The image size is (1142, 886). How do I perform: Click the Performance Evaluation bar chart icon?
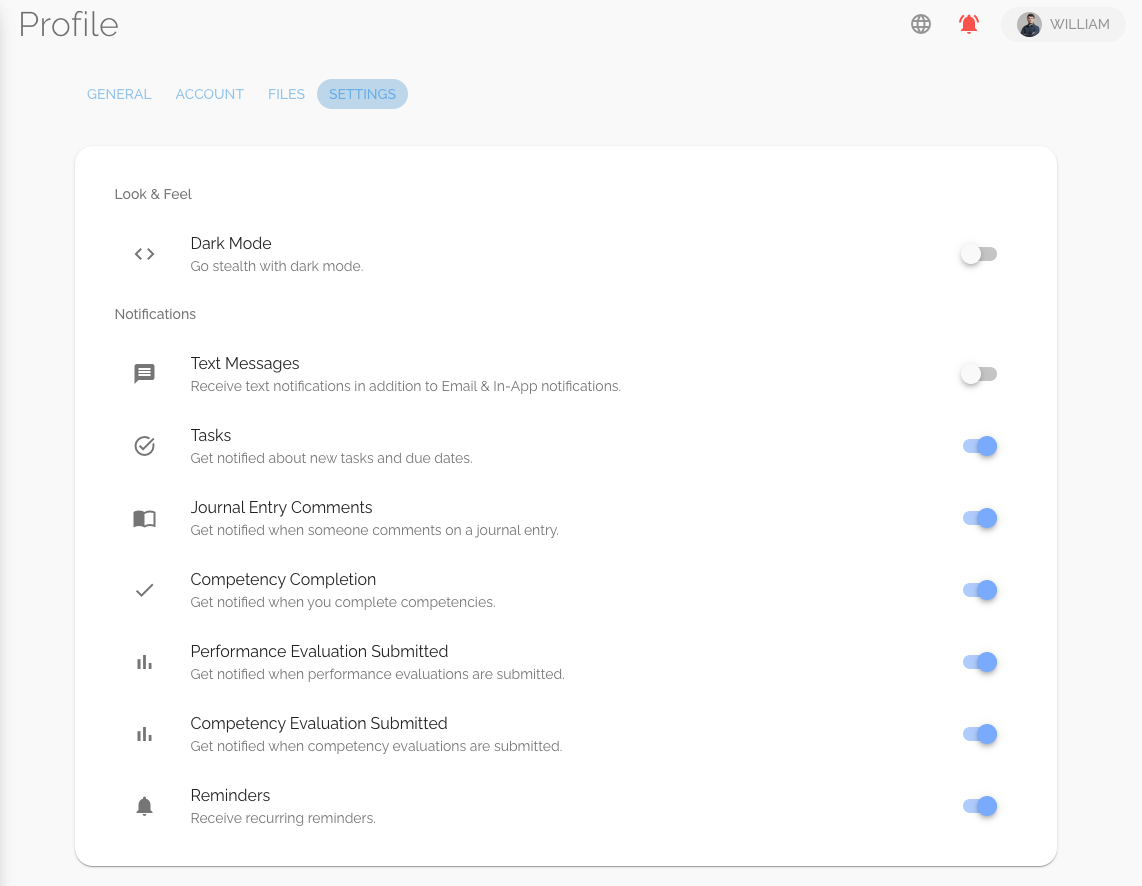[x=144, y=662]
